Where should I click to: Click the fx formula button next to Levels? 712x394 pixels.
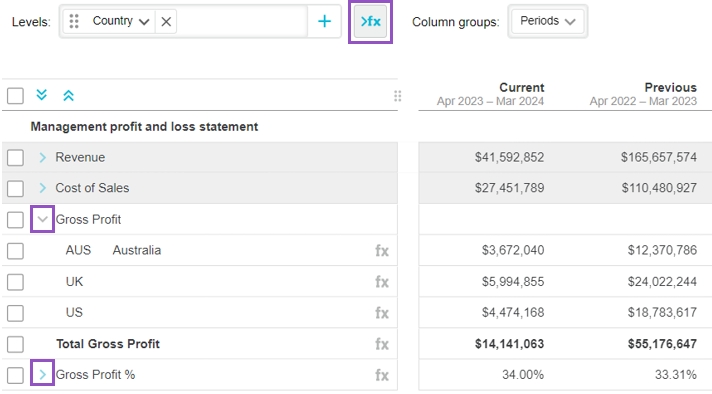(370, 21)
